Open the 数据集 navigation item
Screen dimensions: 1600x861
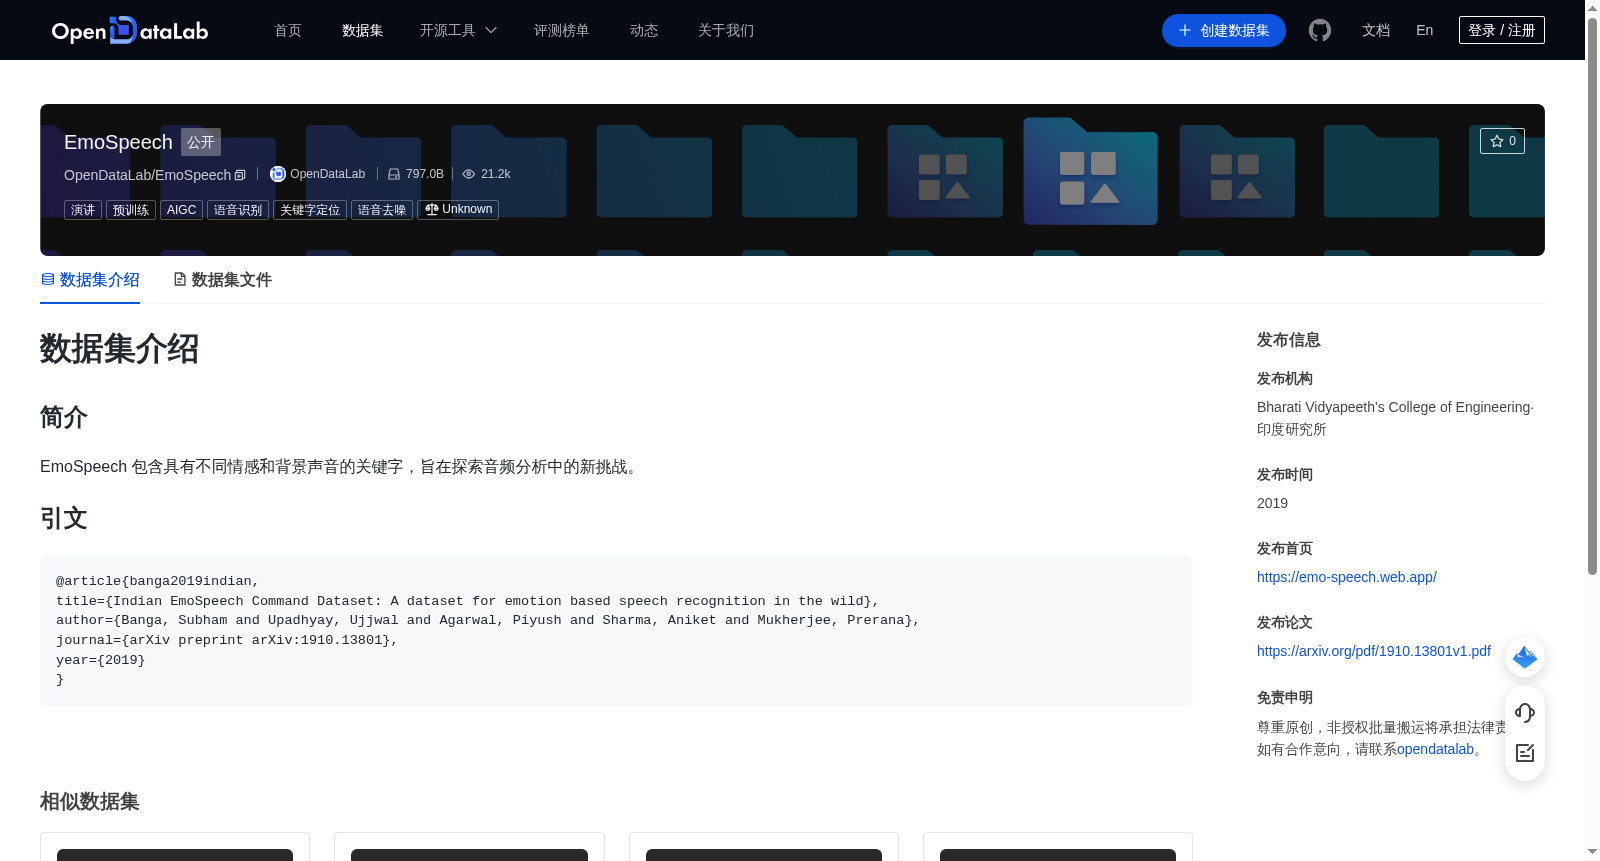363,30
